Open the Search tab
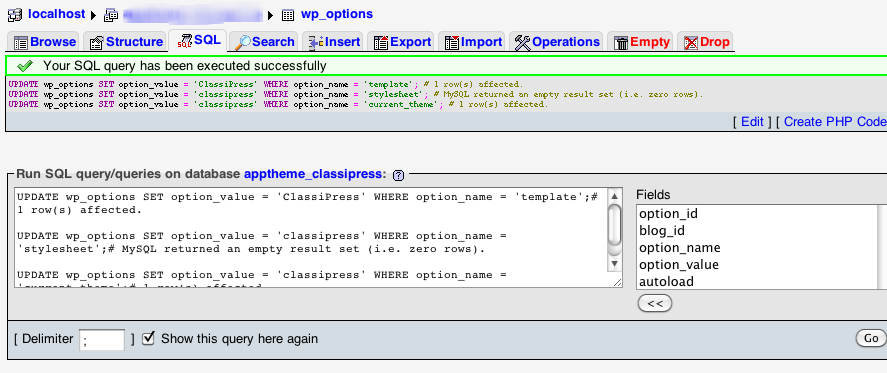This screenshot has width=887, height=373. [265, 42]
